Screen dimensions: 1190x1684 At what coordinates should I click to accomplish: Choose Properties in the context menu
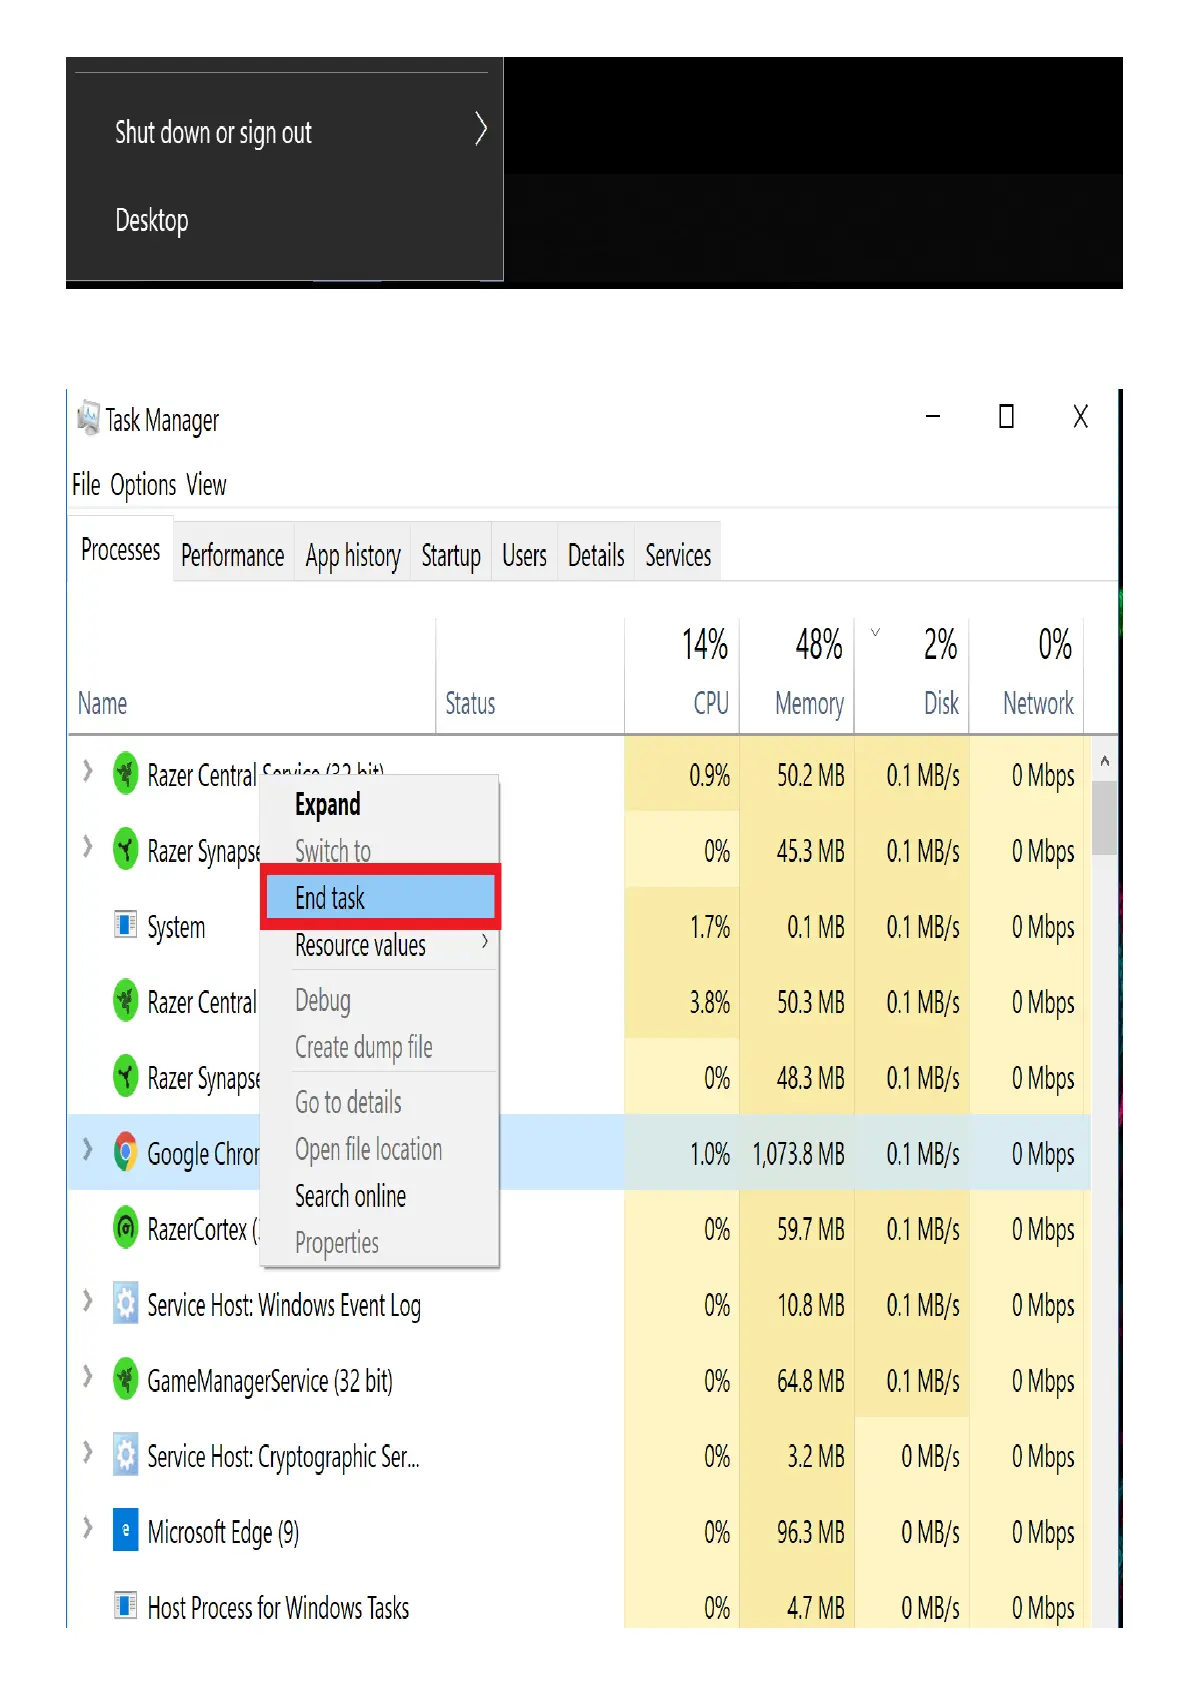(x=380, y=1243)
